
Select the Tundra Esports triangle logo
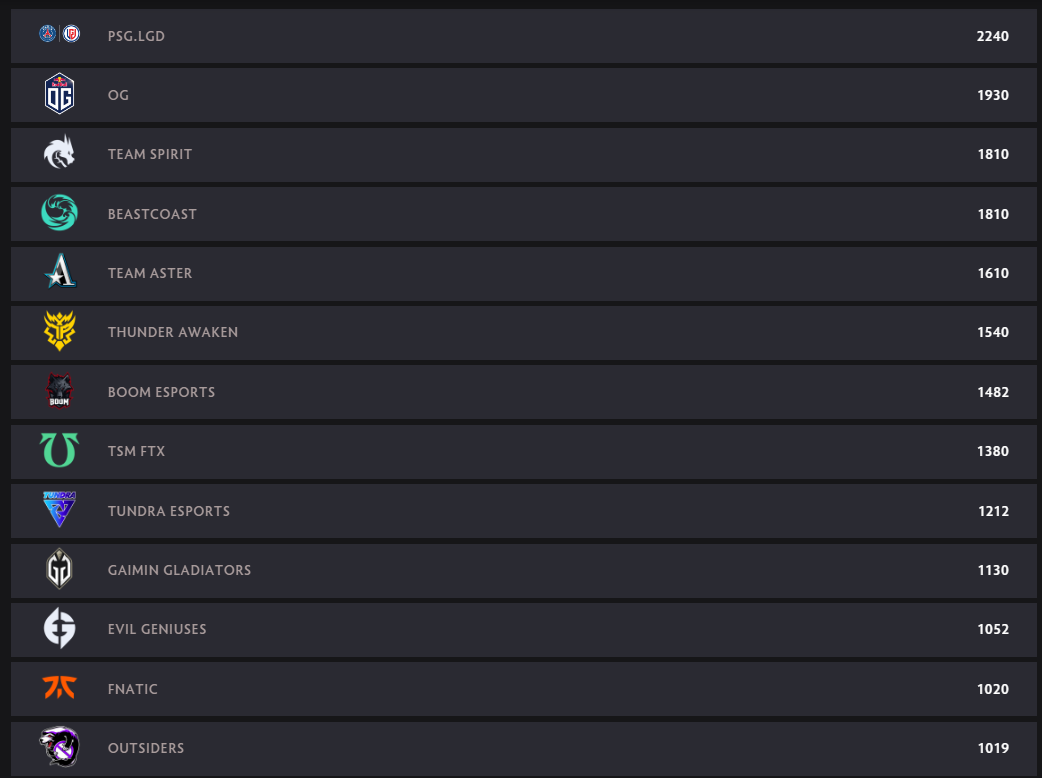[x=59, y=510]
